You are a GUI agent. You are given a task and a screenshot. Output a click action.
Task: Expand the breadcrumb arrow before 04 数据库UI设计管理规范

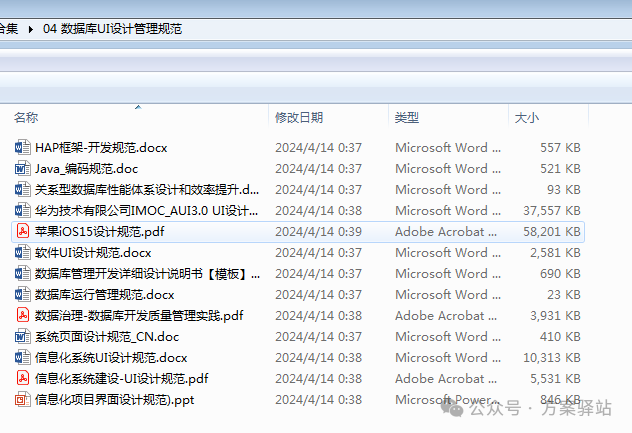point(31,29)
